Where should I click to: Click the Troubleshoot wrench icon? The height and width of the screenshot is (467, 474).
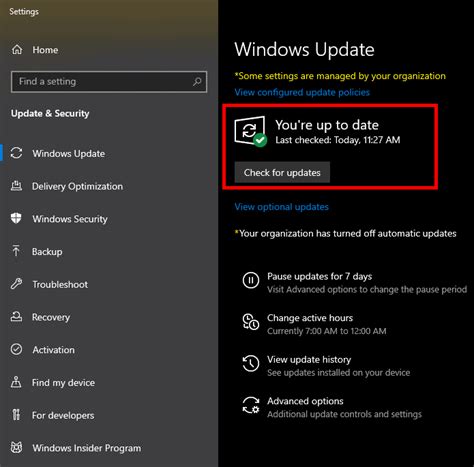(16, 284)
